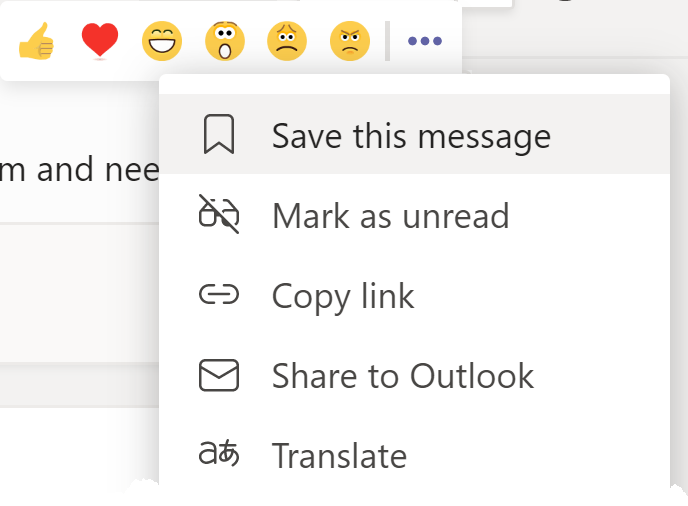Viewport: 688px width, 506px height.
Task: Click the language translate icon
Action: tap(219, 453)
